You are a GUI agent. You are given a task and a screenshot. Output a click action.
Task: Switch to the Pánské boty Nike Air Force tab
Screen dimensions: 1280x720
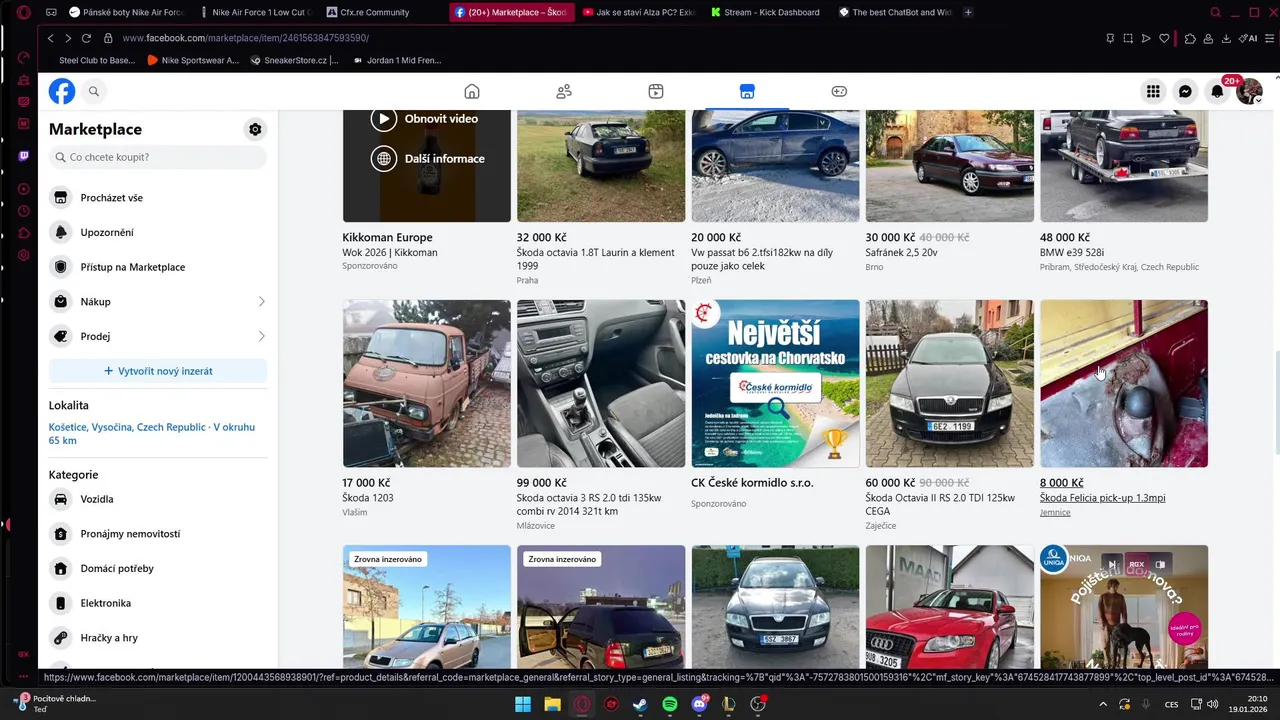[126, 12]
